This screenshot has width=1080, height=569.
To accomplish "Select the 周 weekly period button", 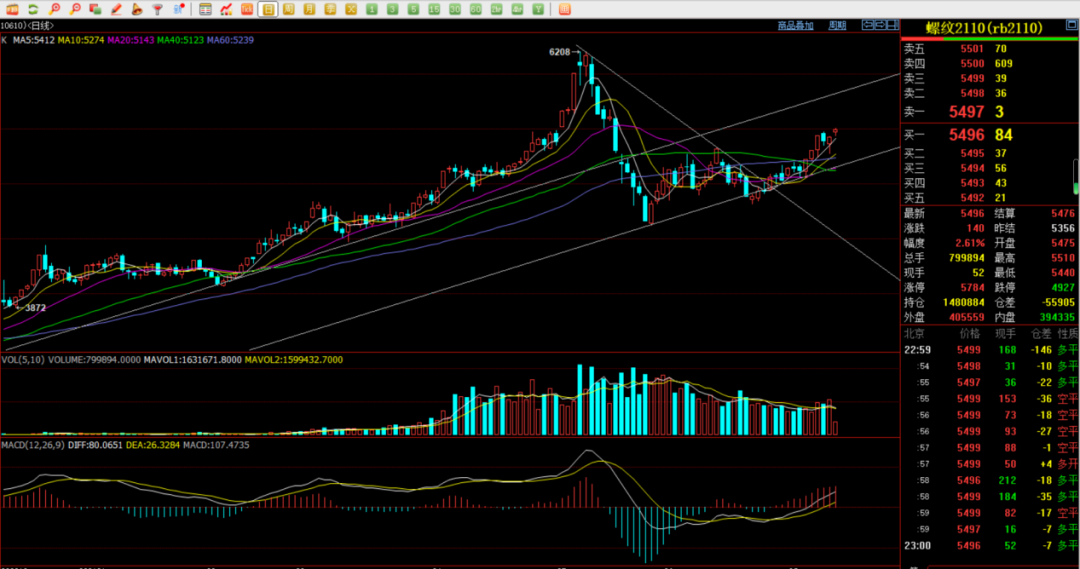I will tap(289, 9).
